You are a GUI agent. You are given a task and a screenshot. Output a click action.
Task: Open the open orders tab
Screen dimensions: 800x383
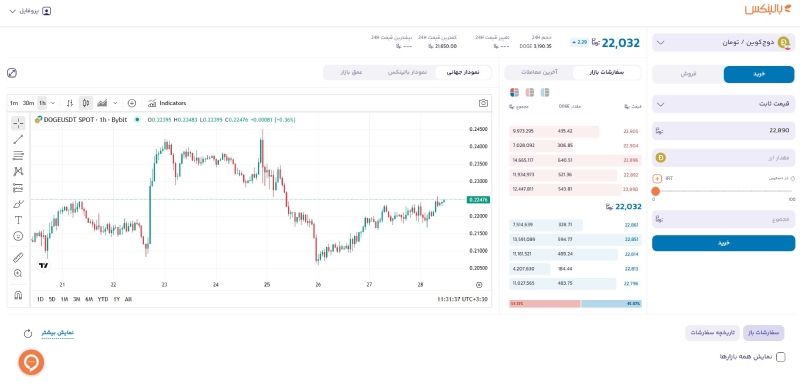tap(764, 333)
